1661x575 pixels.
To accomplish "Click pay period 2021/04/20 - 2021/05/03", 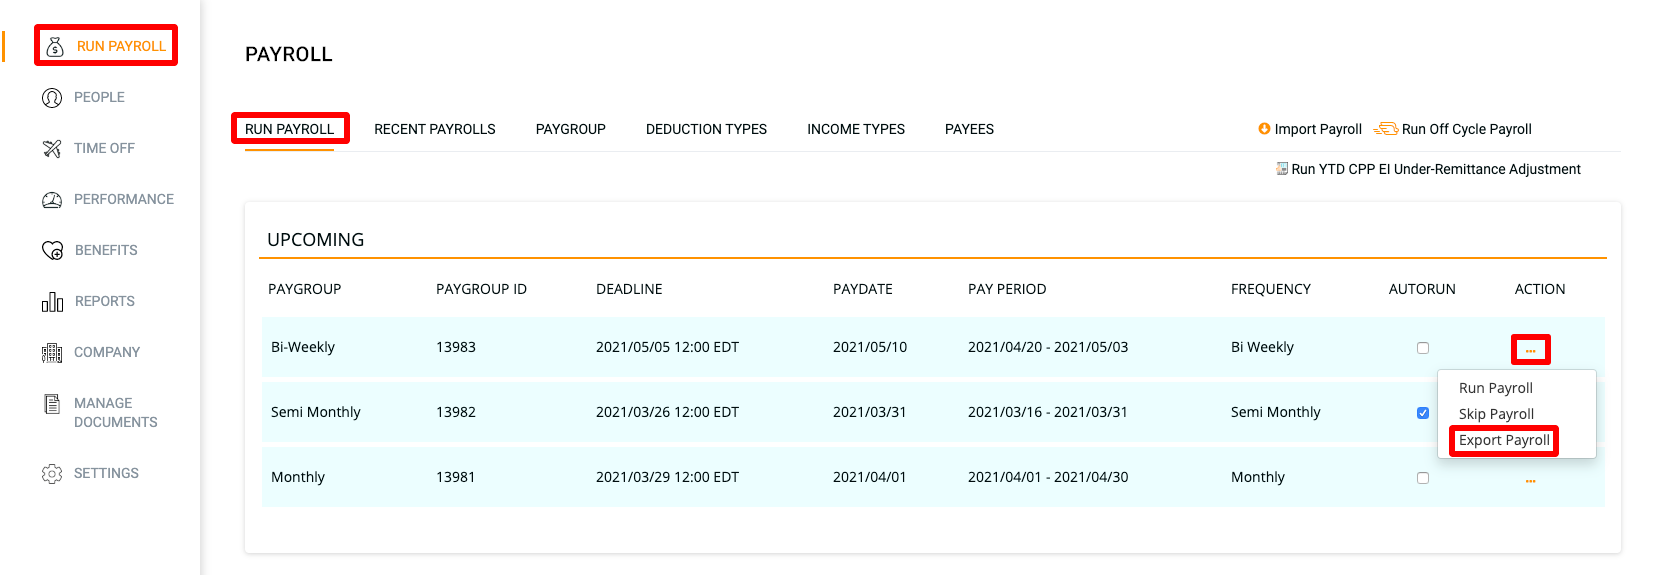I will [x=1048, y=347].
